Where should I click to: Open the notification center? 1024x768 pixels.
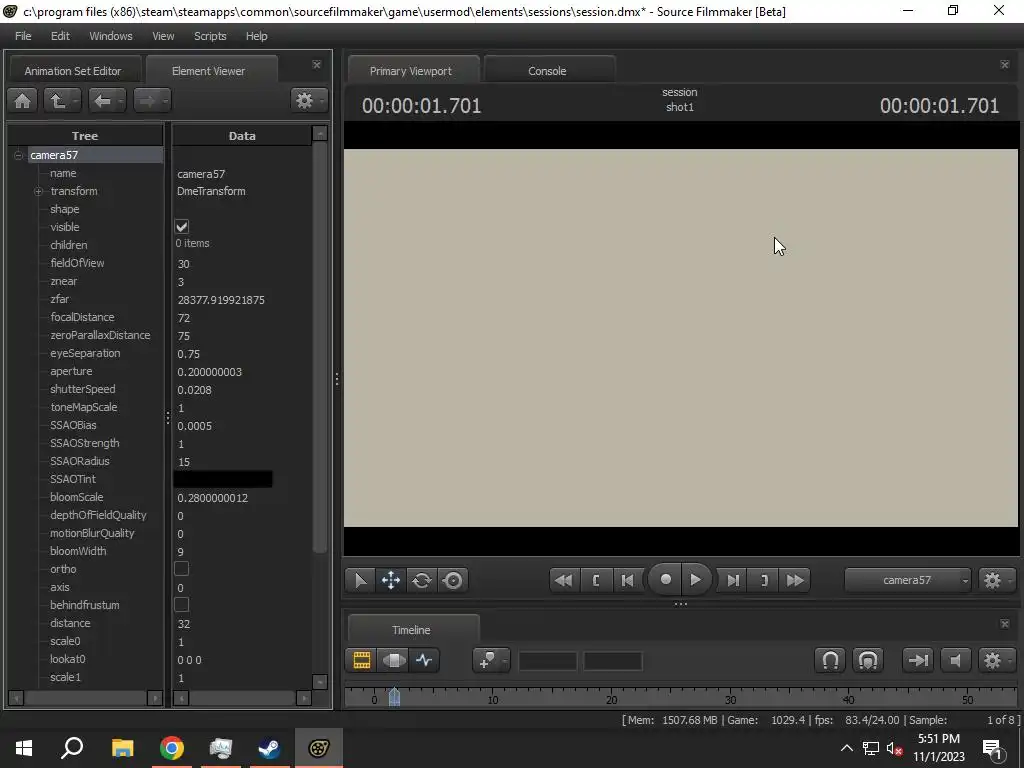click(x=992, y=749)
